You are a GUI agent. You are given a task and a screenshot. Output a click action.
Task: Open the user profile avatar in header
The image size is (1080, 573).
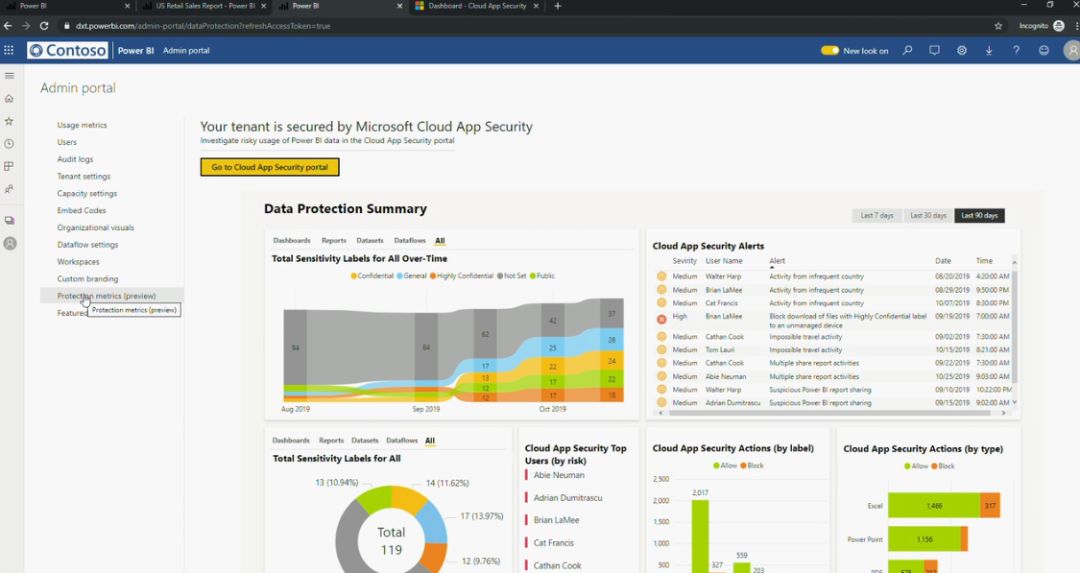tap(1072, 50)
